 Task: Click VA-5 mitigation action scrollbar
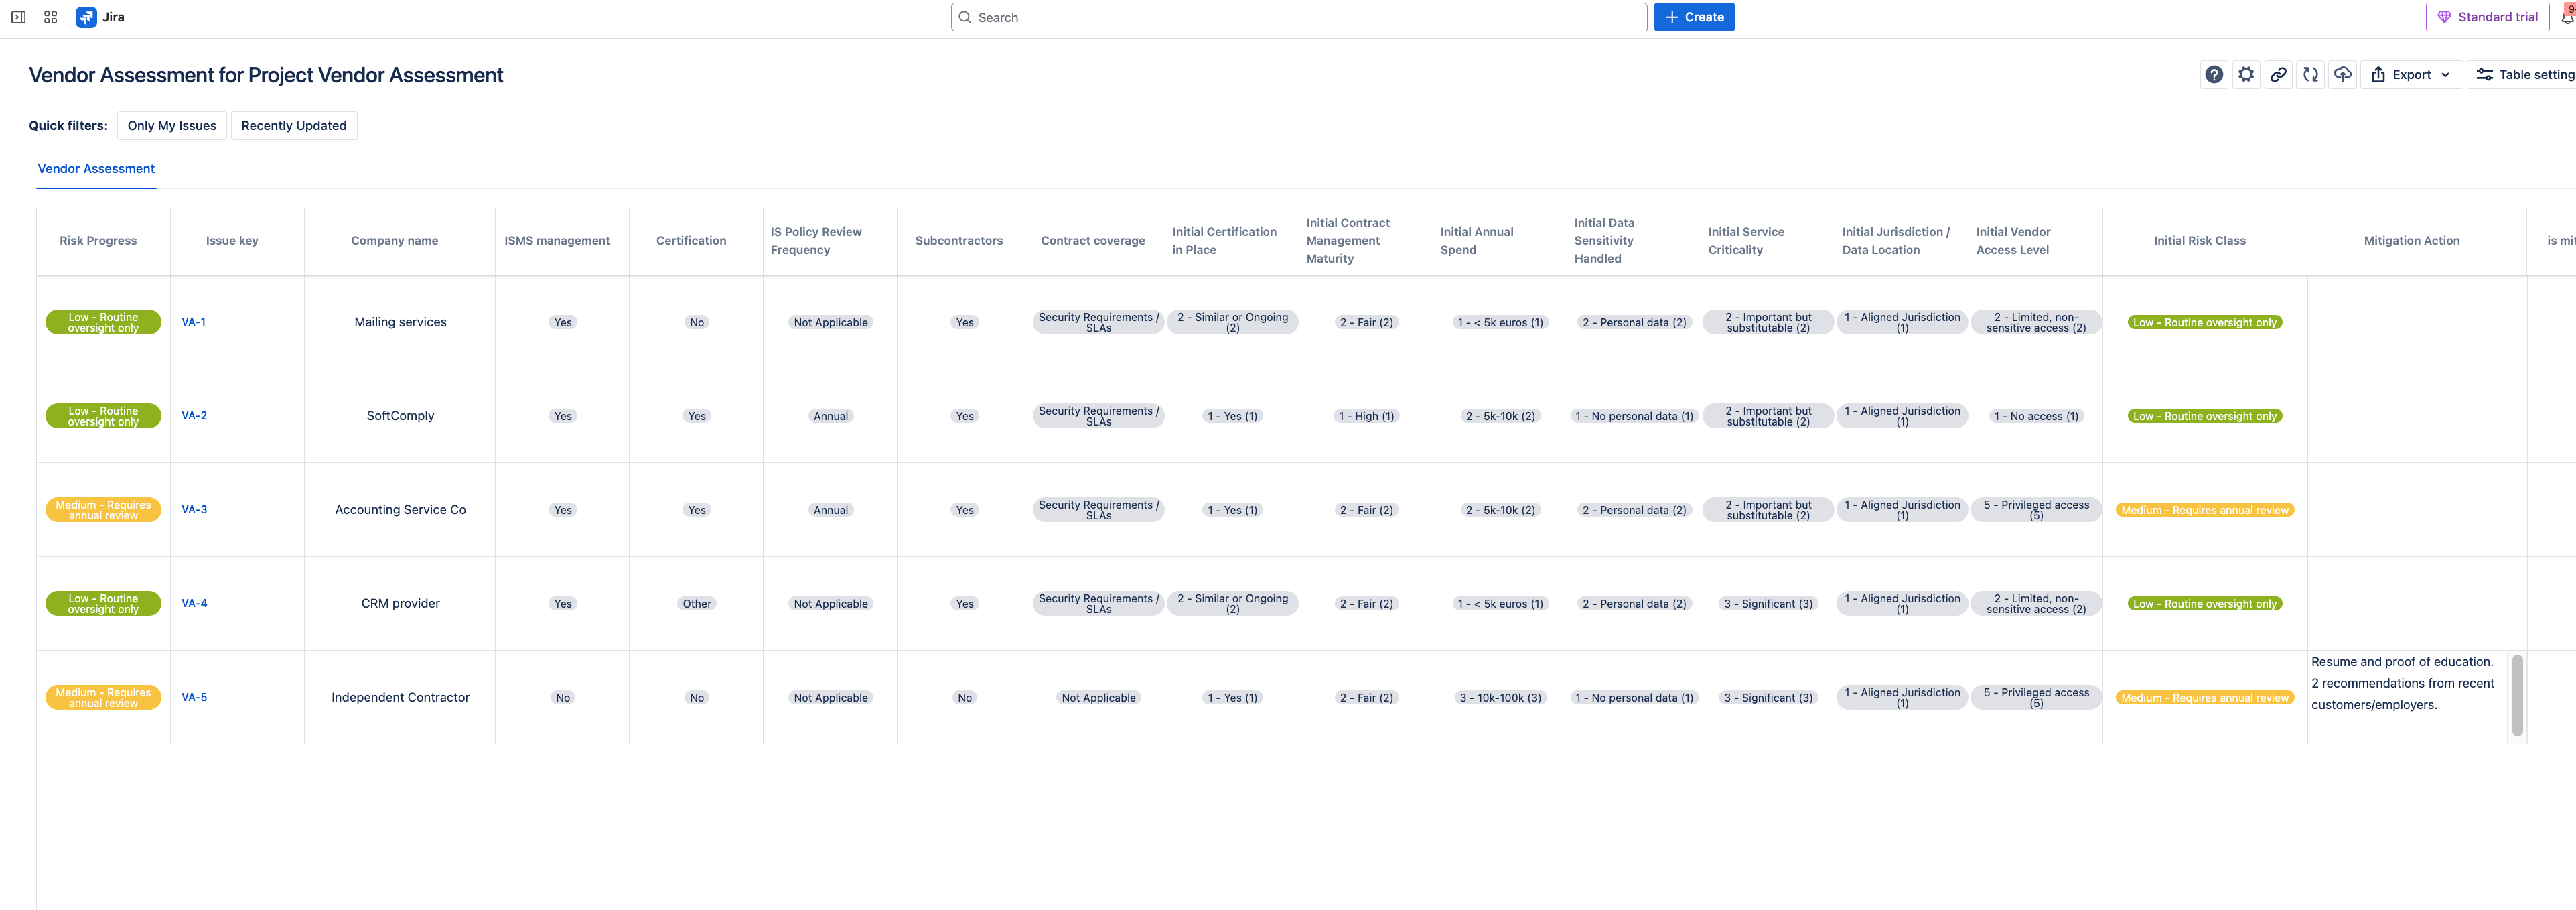[x=2517, y=696]
